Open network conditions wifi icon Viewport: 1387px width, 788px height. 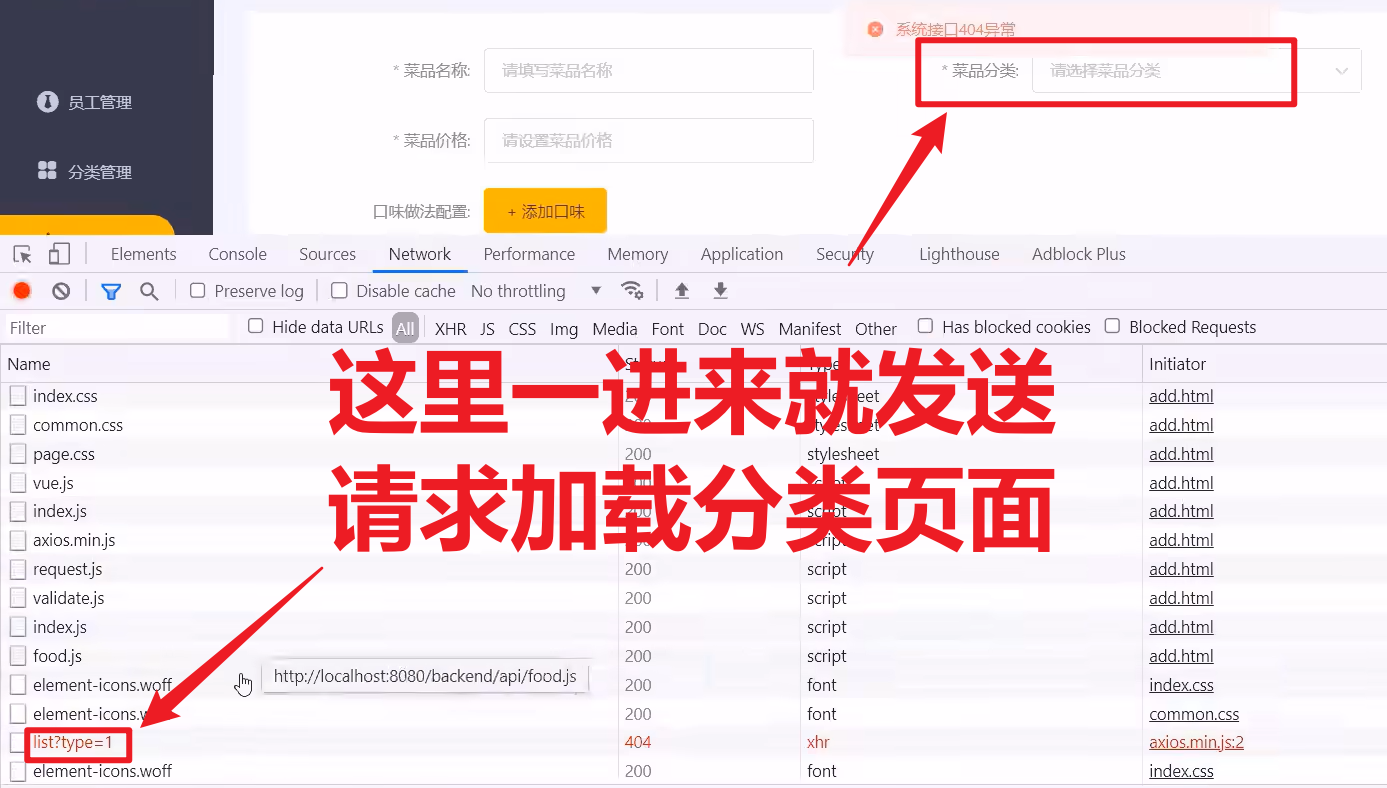click(632, 291)
